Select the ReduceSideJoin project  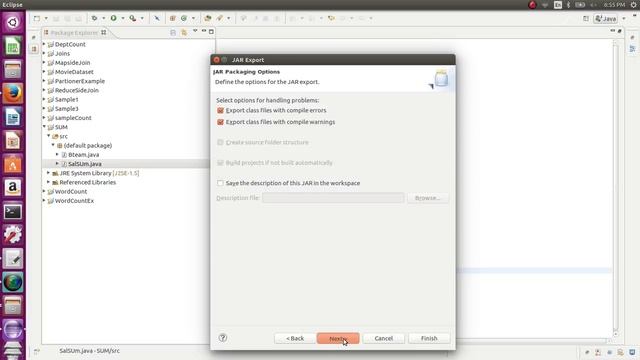tap(76, 90)
